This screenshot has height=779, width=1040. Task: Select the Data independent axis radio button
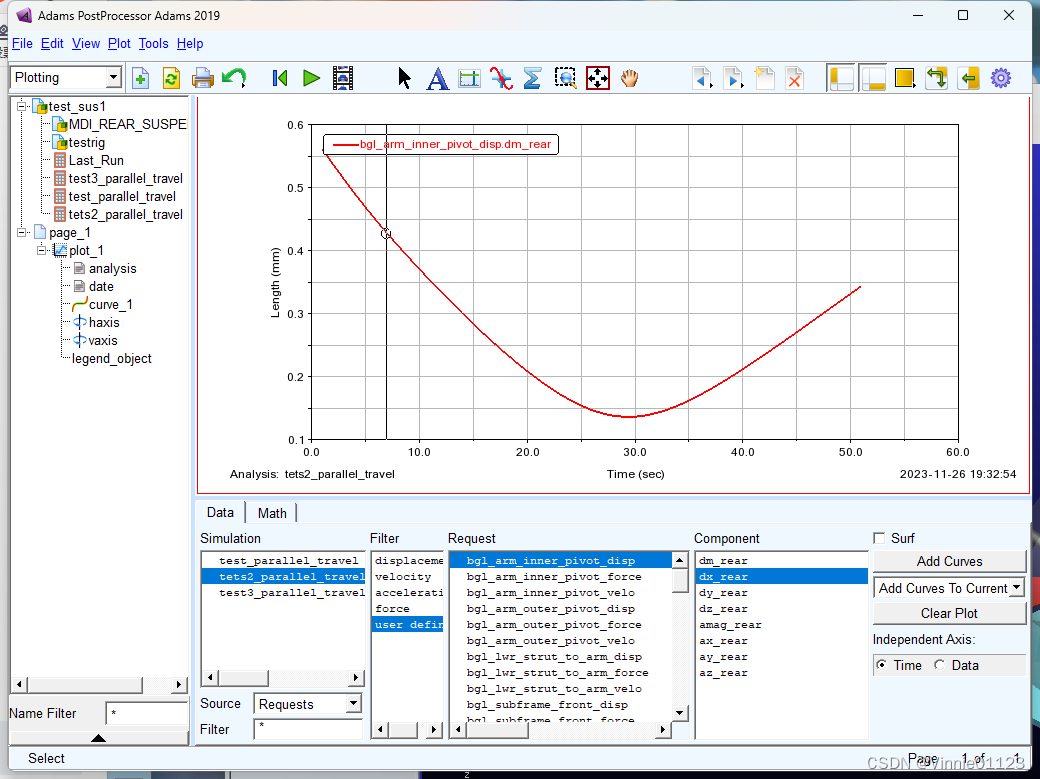[939, 665]
